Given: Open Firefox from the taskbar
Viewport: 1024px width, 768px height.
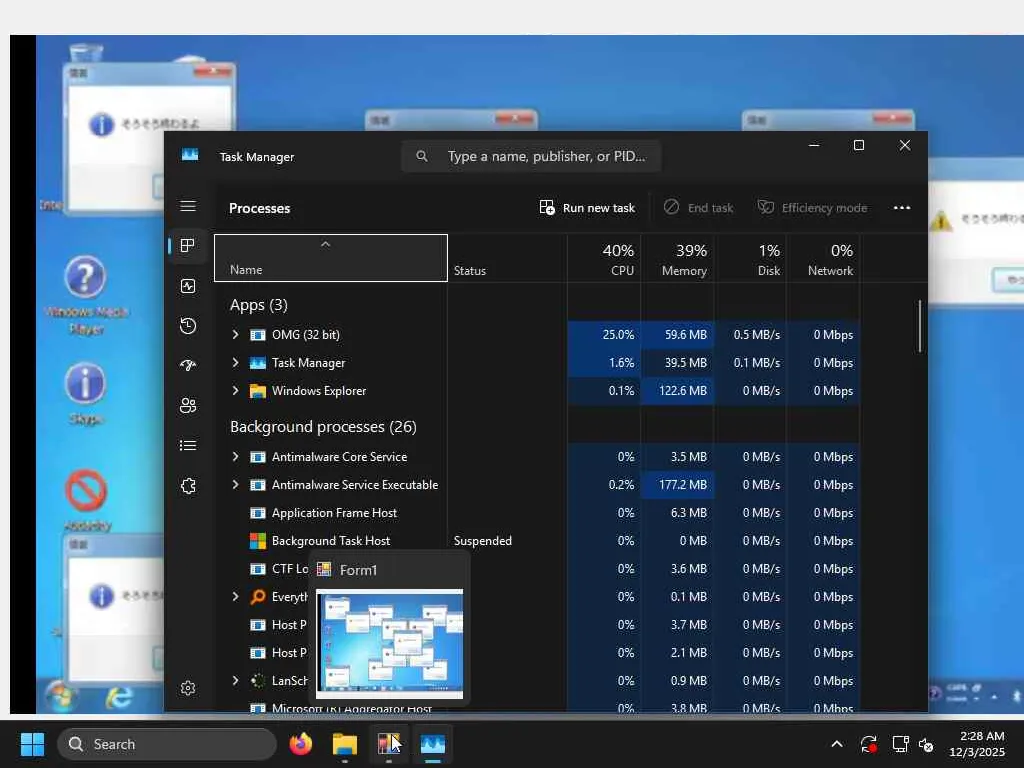Looking at the screenshot, I should pyautogui.click(x=300, y=744).
